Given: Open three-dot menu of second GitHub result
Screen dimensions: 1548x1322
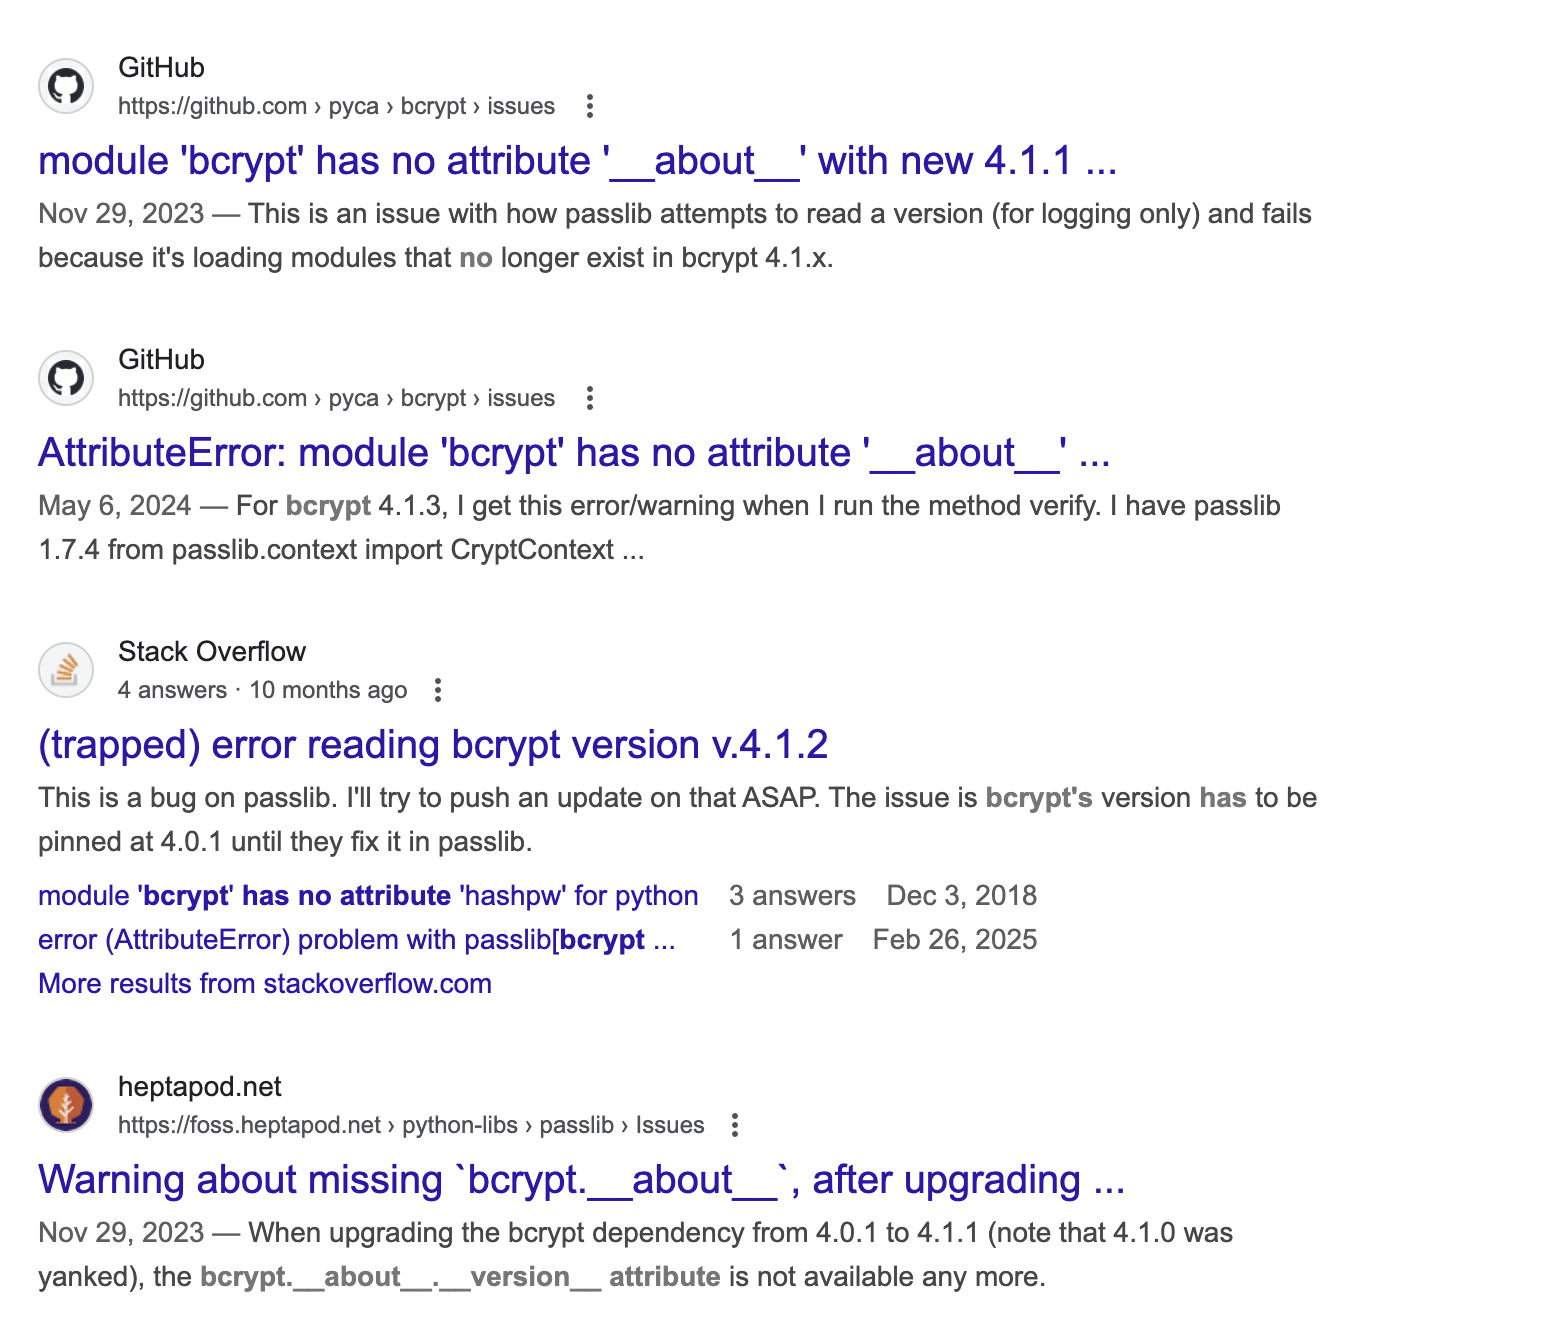Looking at the screenshot, I should point(590,398).
